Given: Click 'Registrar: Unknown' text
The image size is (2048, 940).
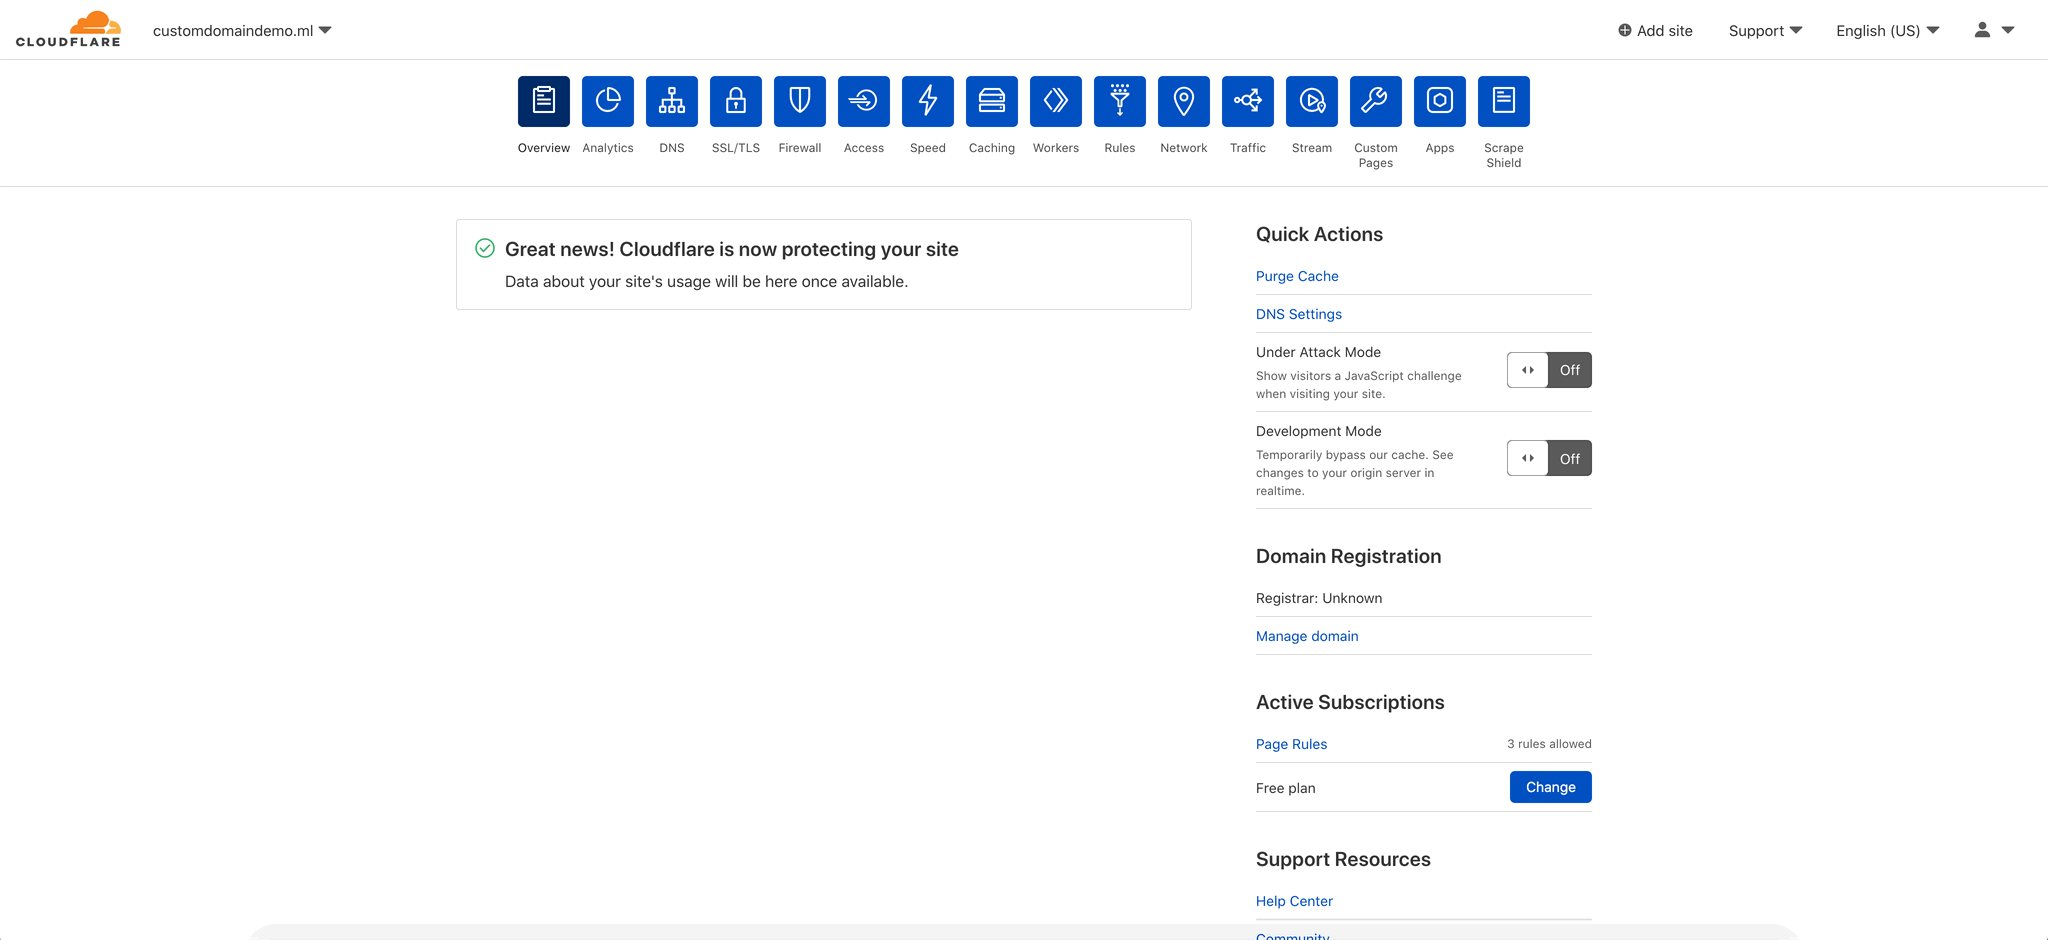Looking at the screenshot, I should [x=1319, y=598].
